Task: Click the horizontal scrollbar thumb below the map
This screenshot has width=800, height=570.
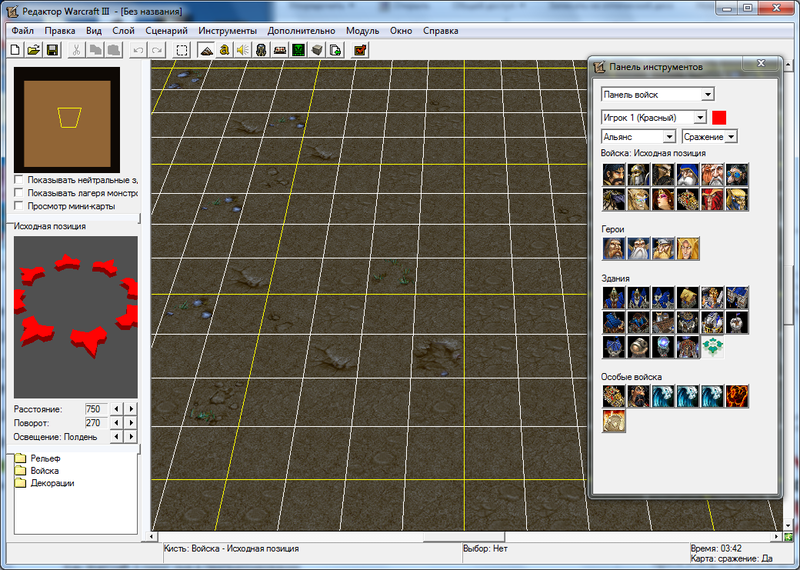Action: point(464,537)
